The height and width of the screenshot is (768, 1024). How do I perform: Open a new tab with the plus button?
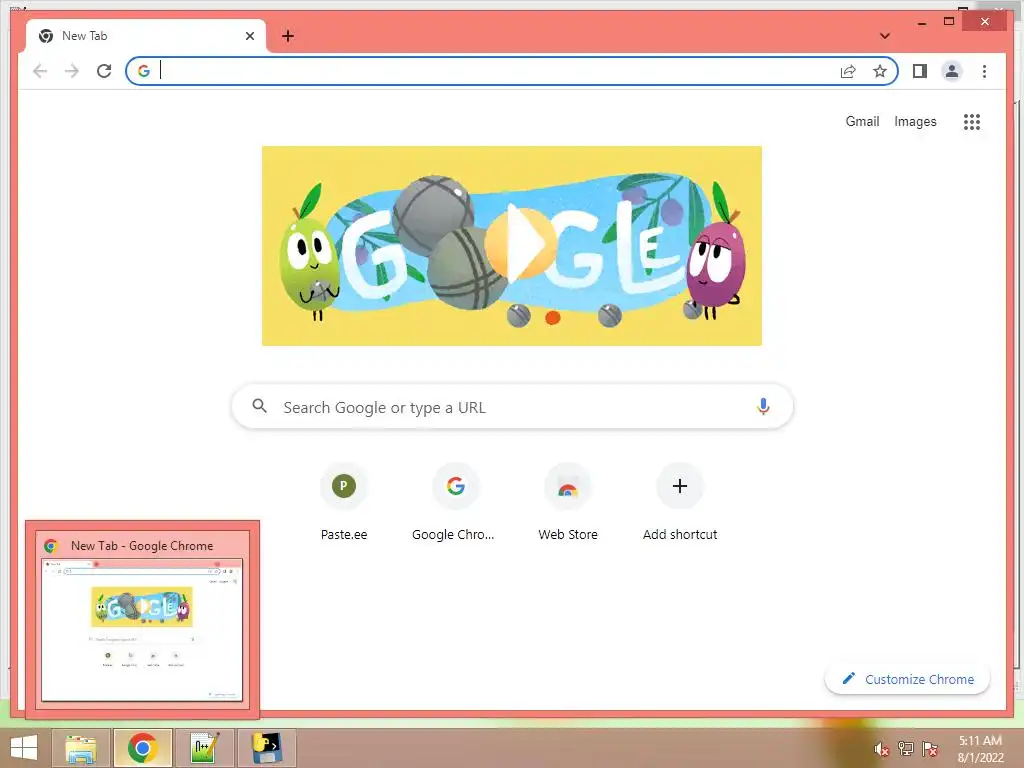pos(288,36)
